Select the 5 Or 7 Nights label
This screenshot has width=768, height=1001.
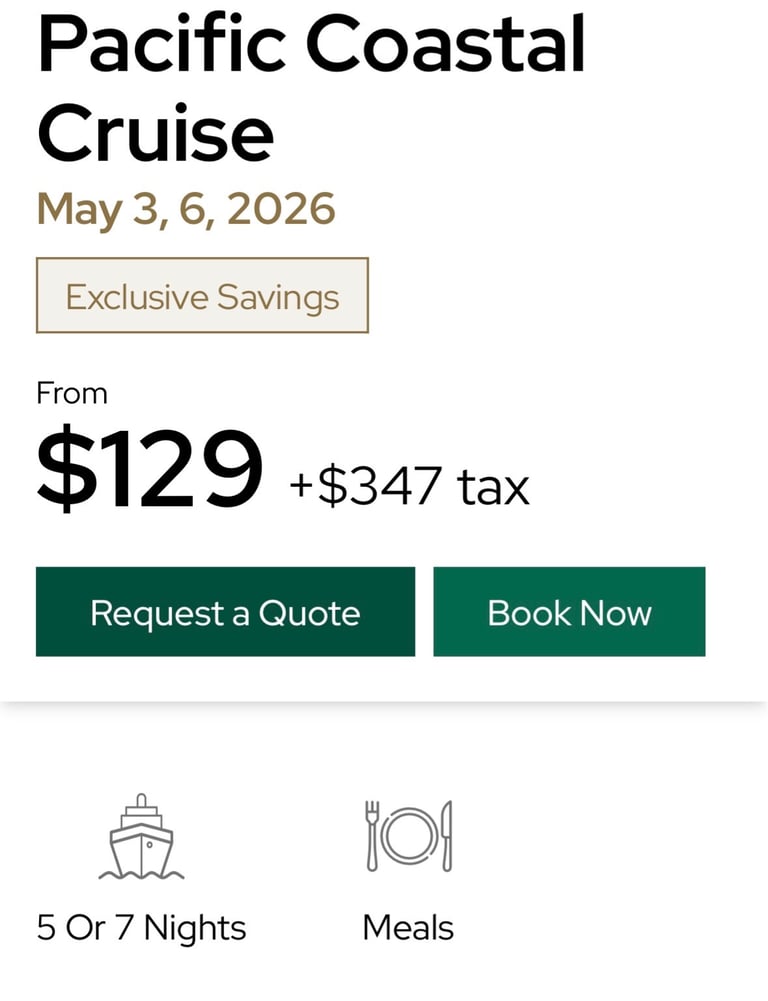pos(141,928)
